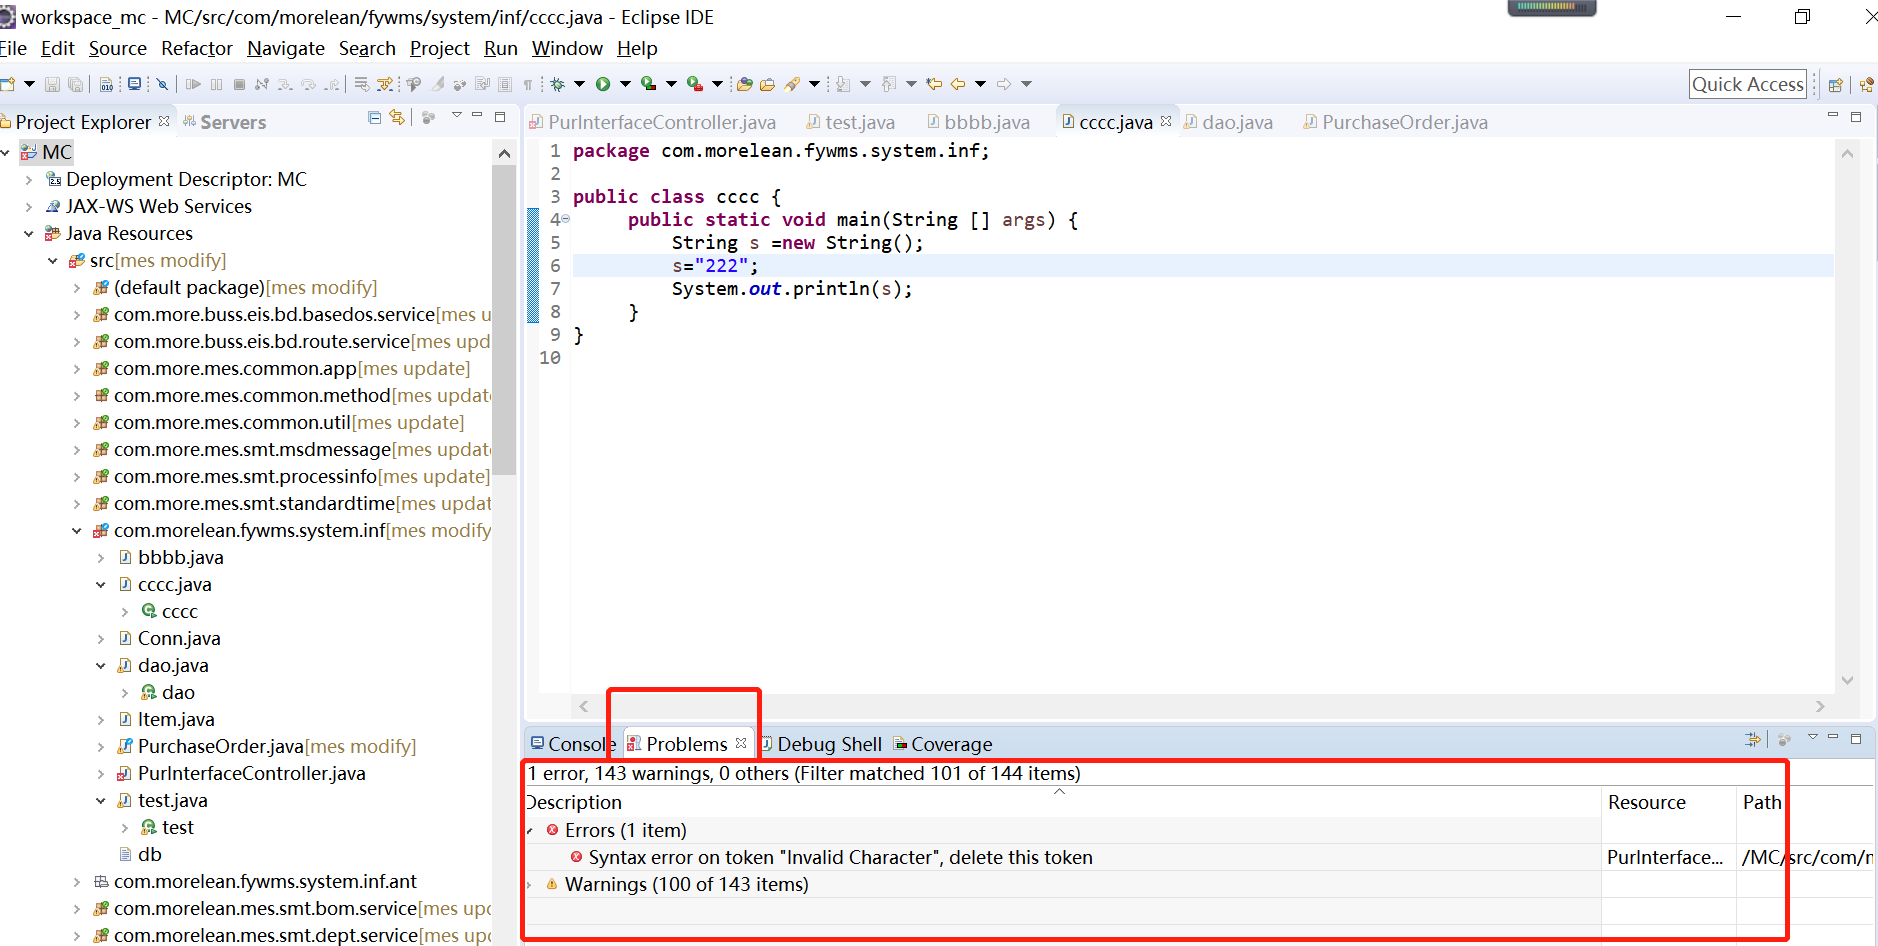Click the Last Edit Location icon
This screenshot has width=1878, height=946.
(x=934, y=85)
